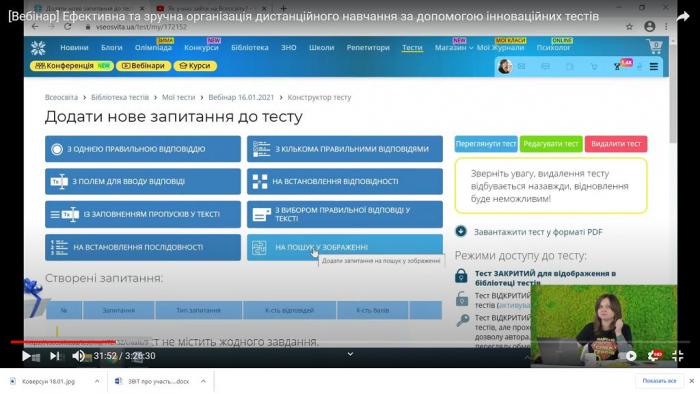Go to Бібліотека тестів breadcrumb
The height and width of the screenshot is (394, 700).
[x=120, y=97]
